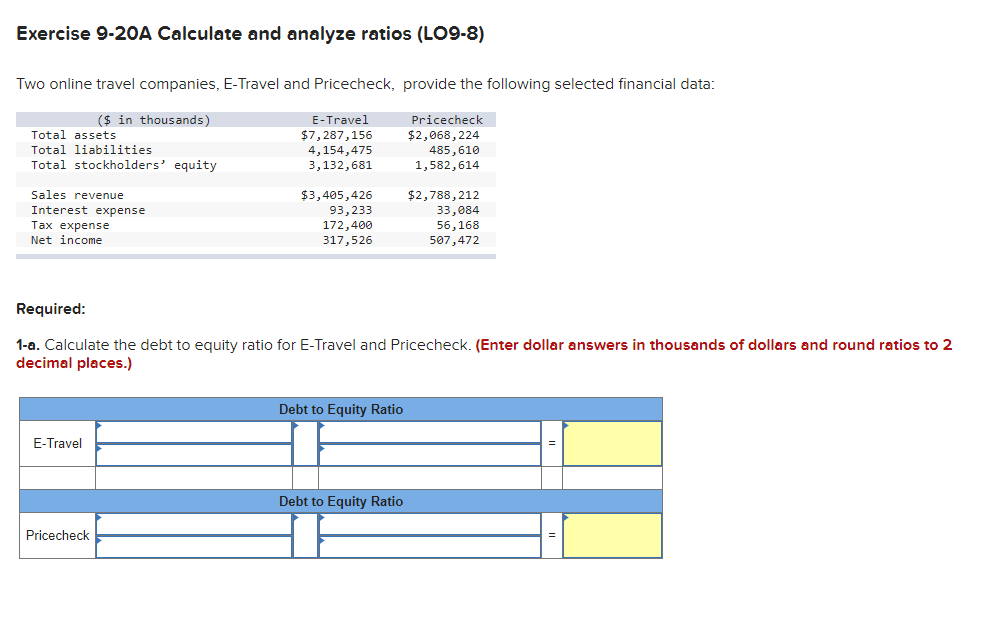This screenshot has width=1004, height=619.
Task: Click the Interest expense row label
Action: point(88,210)
